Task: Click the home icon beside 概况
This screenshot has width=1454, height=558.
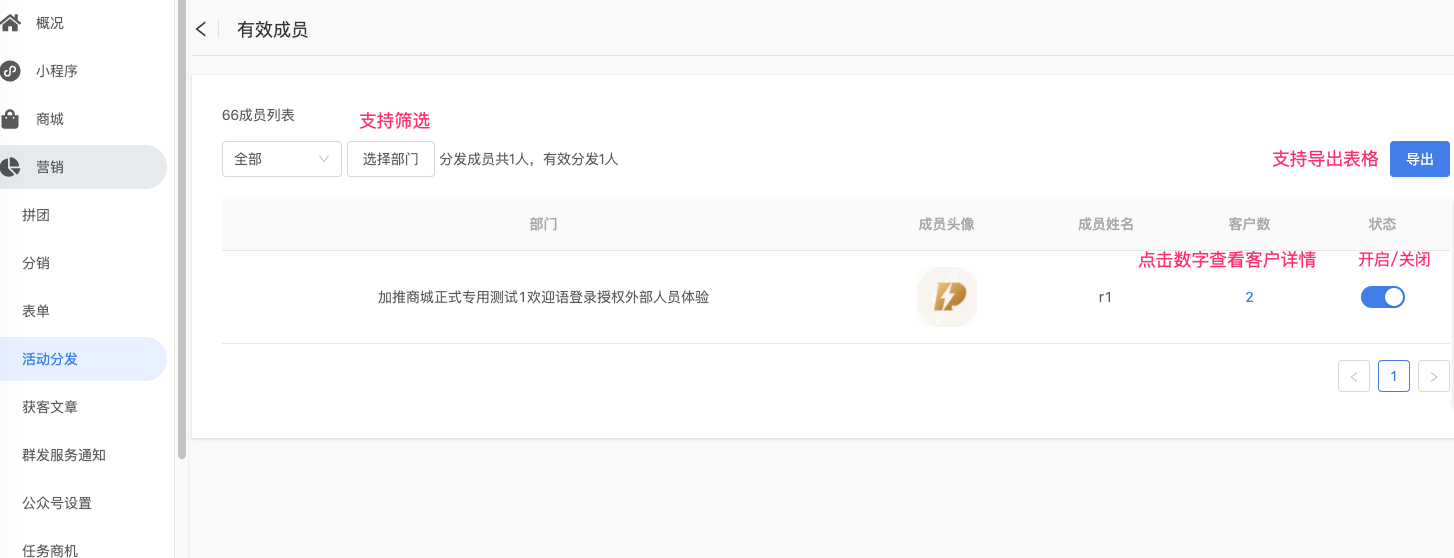Action: 10,22
